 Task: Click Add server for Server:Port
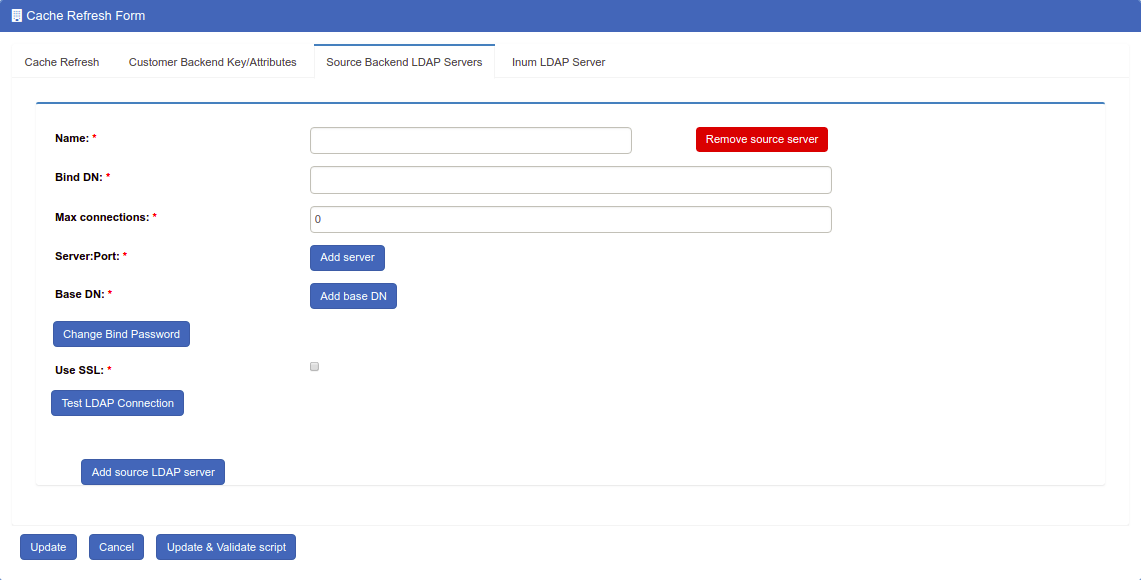[x=347, y=257]
